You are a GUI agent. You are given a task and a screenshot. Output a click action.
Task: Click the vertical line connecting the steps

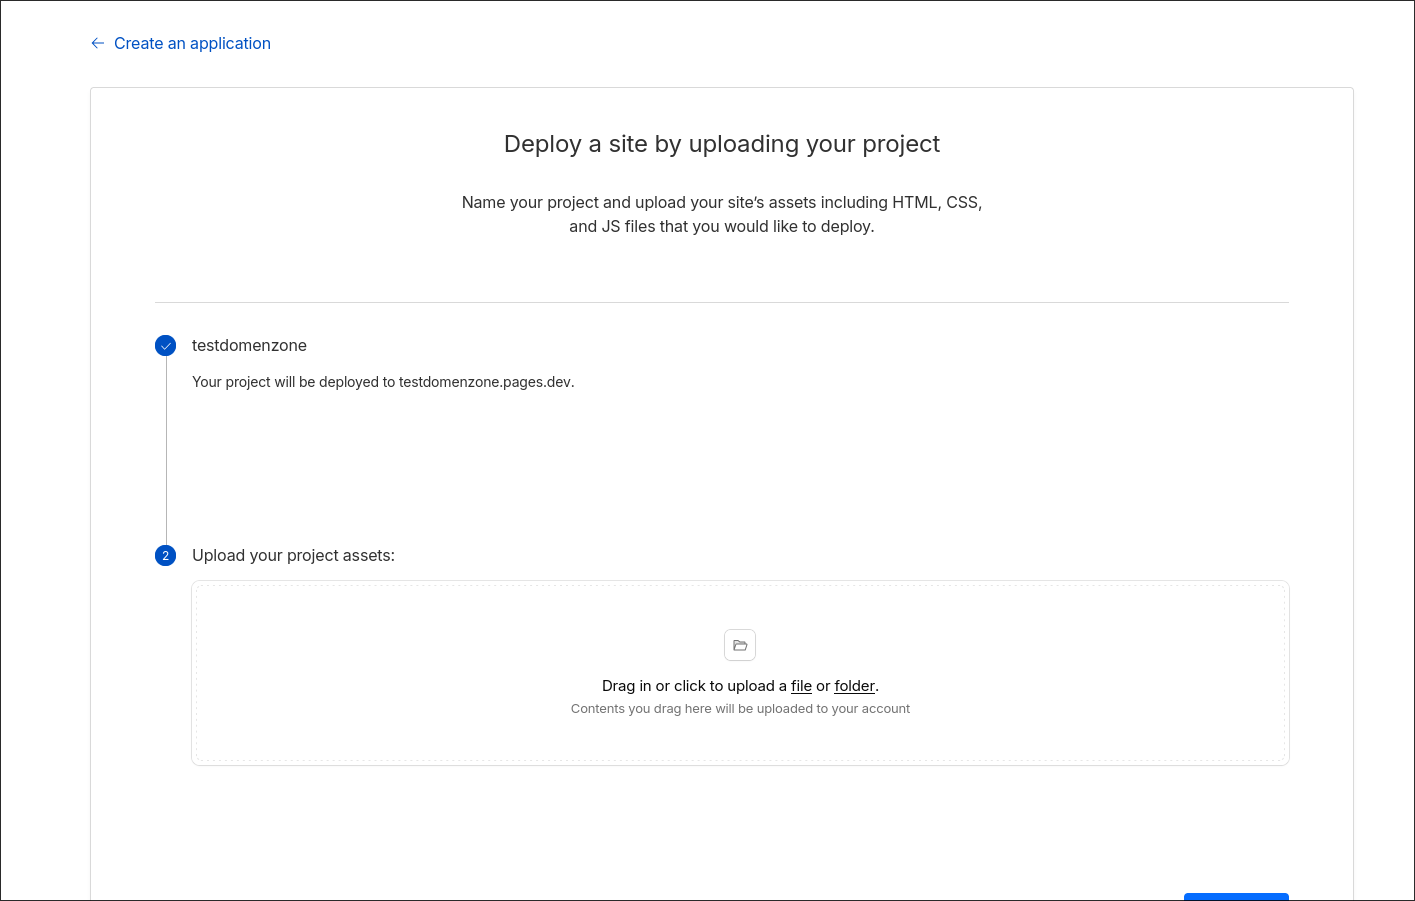(x=166, y=450)
